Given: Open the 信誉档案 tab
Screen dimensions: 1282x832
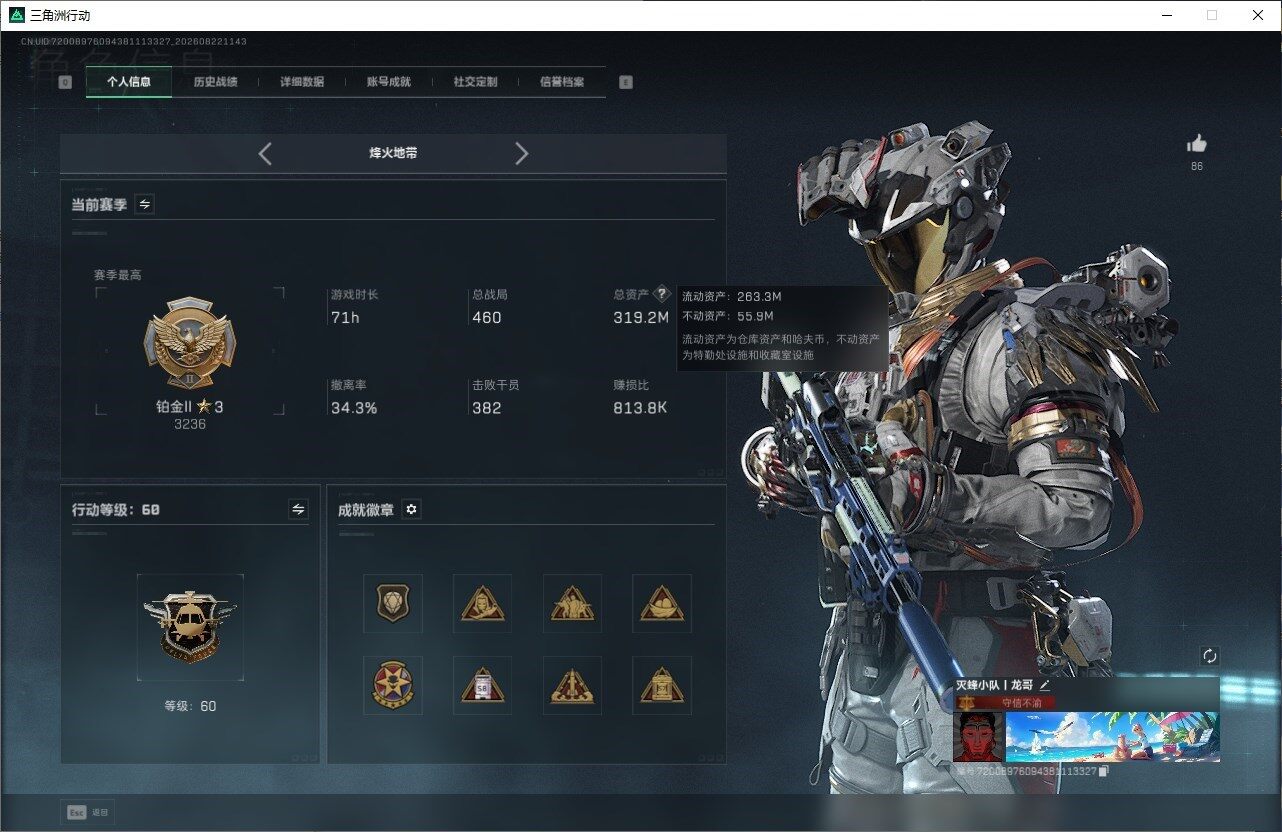Looking at the screenshot, I should (562, 82).
